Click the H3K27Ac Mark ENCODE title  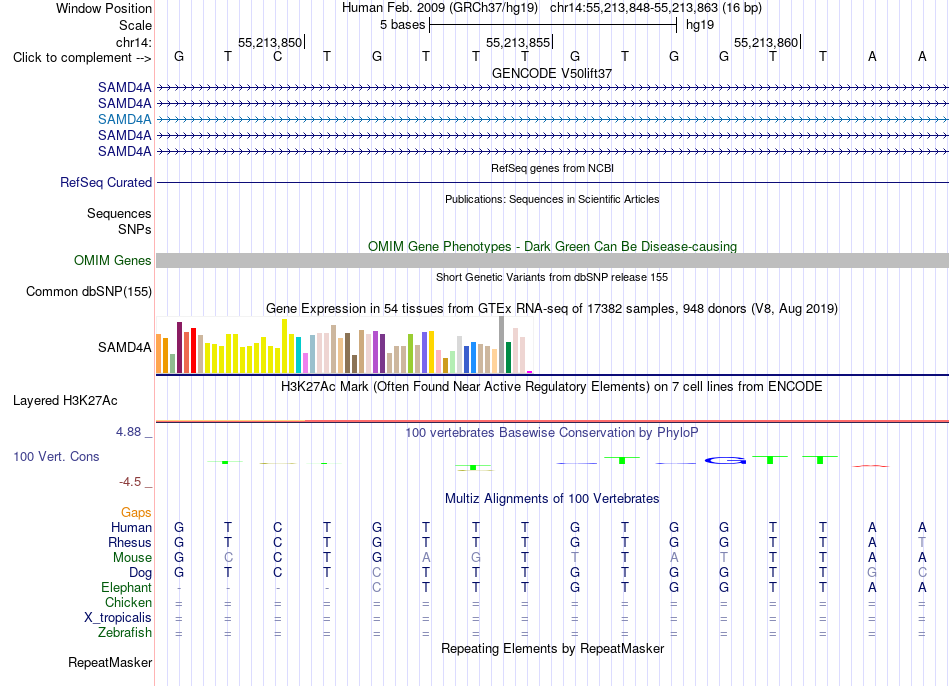[552, 387]
